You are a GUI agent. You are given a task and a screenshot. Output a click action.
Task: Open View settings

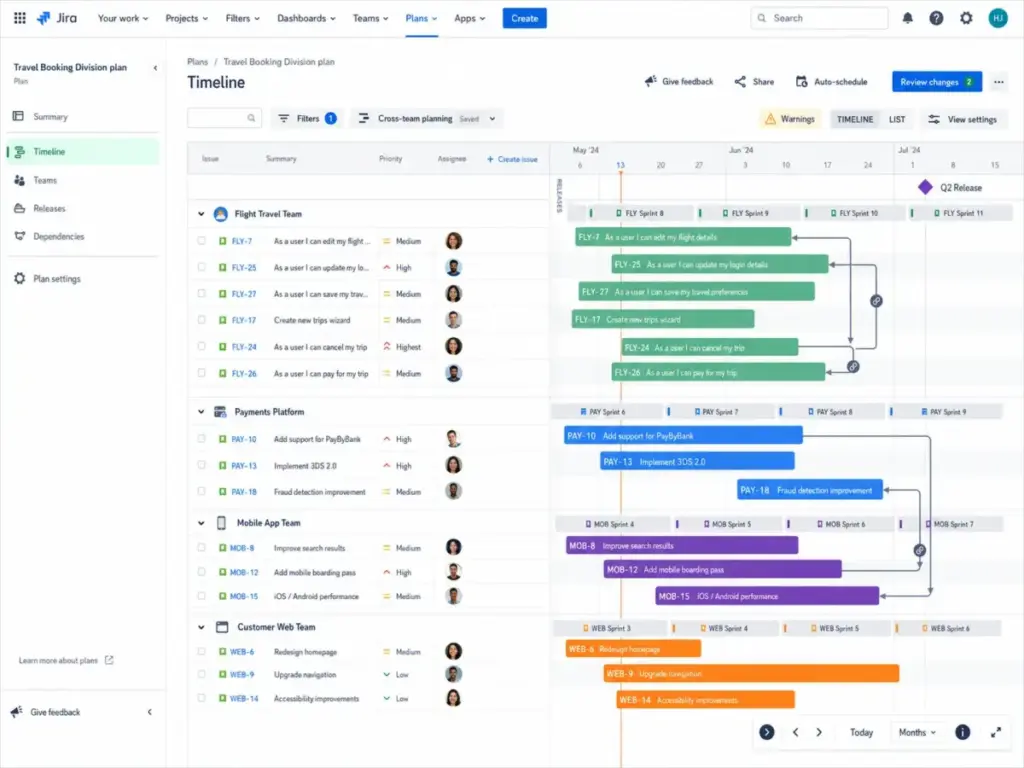tap(963, 119)
